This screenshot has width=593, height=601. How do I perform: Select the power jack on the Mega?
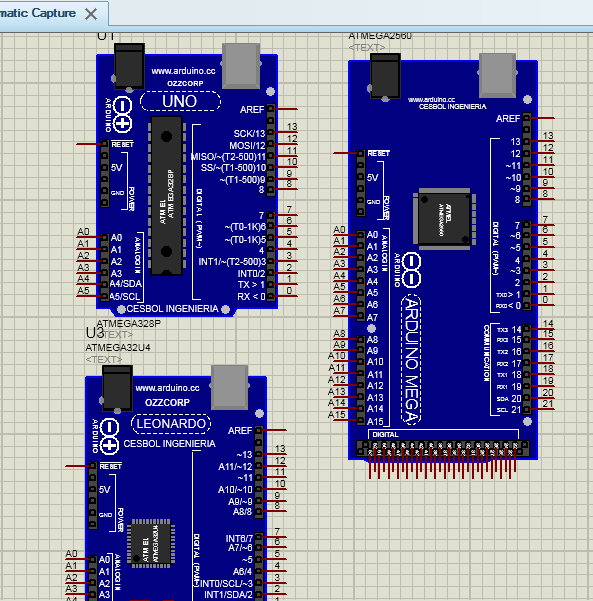click(385, 76)
